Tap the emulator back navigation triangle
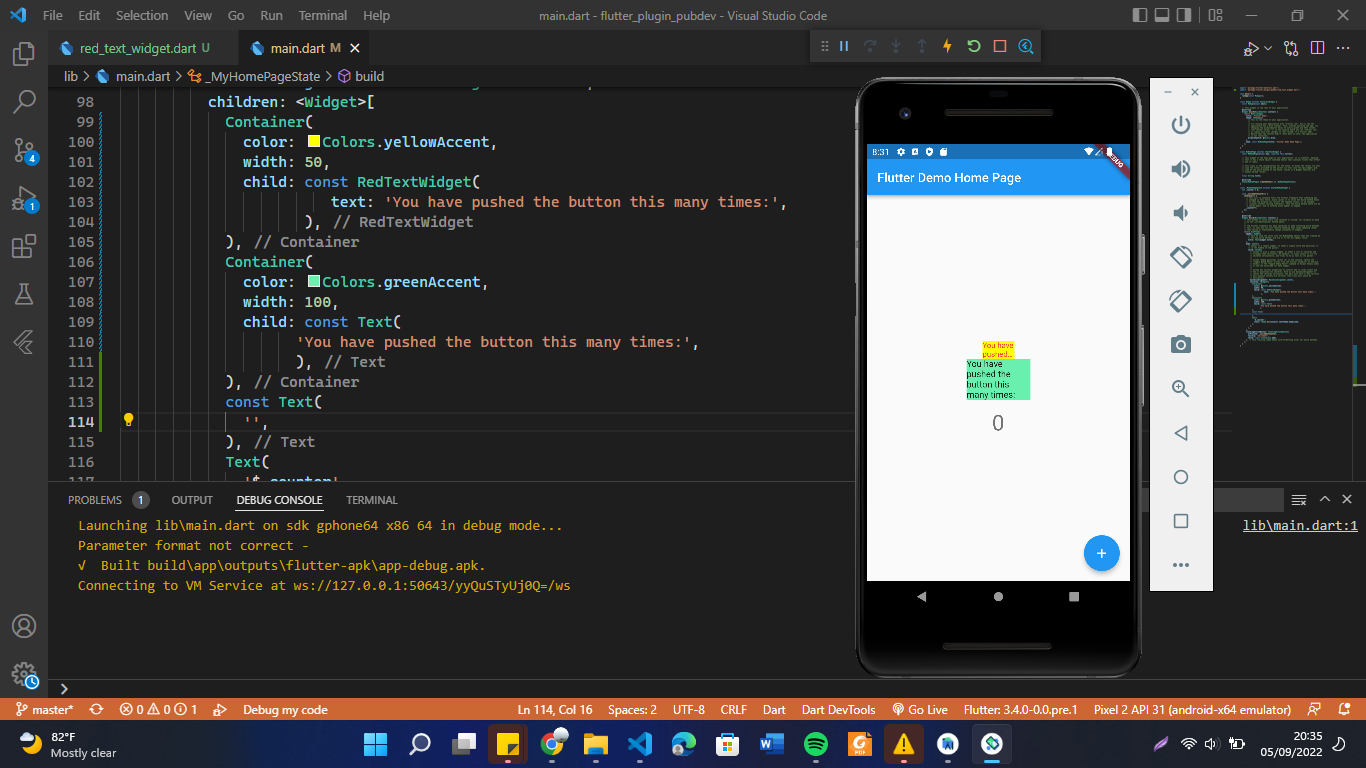Image resolution: width=1366 pixels, height=768 pixels. pos(921,597)
